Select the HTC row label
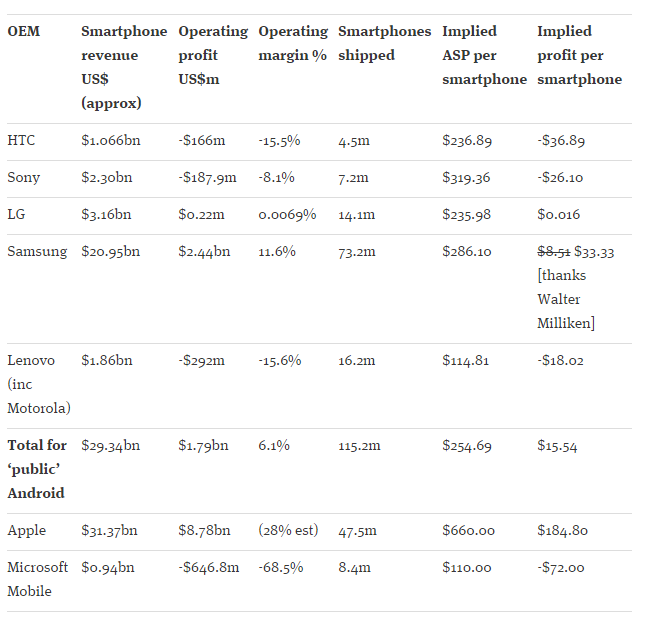Screen dimensions: 647x618 (21, 141)
